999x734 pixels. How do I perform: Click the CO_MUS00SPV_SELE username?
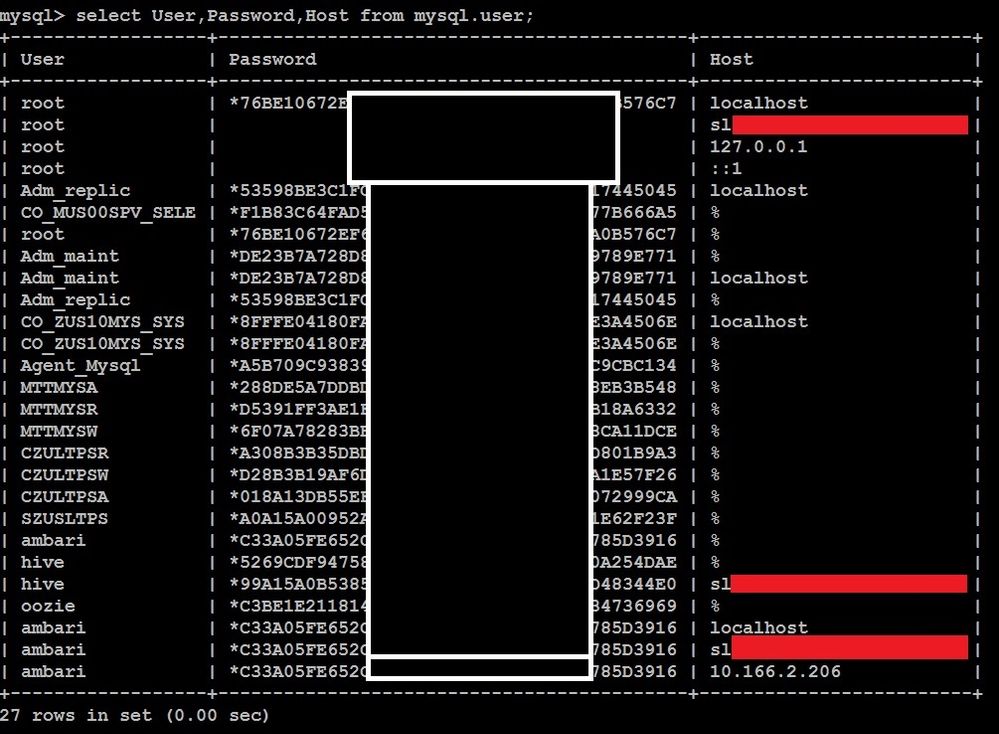108,212
